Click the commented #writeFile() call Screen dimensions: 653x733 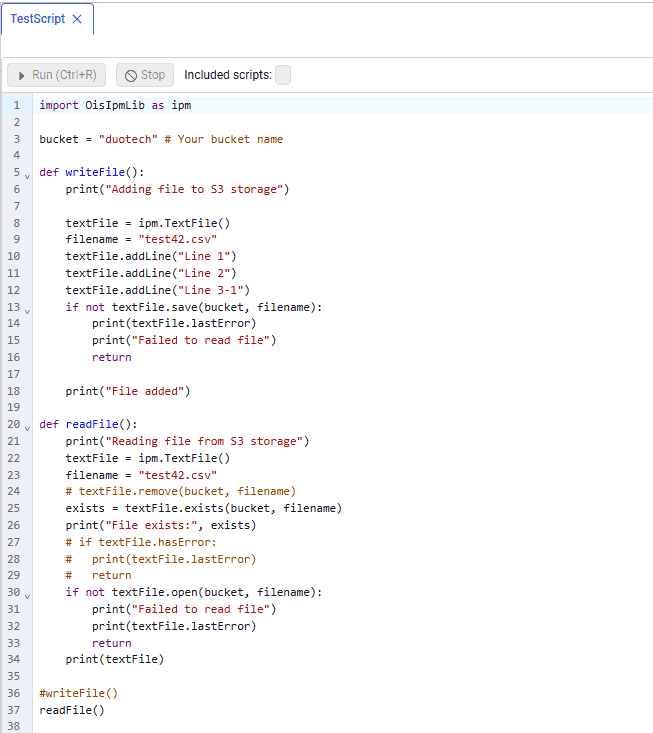click(79, 693)
